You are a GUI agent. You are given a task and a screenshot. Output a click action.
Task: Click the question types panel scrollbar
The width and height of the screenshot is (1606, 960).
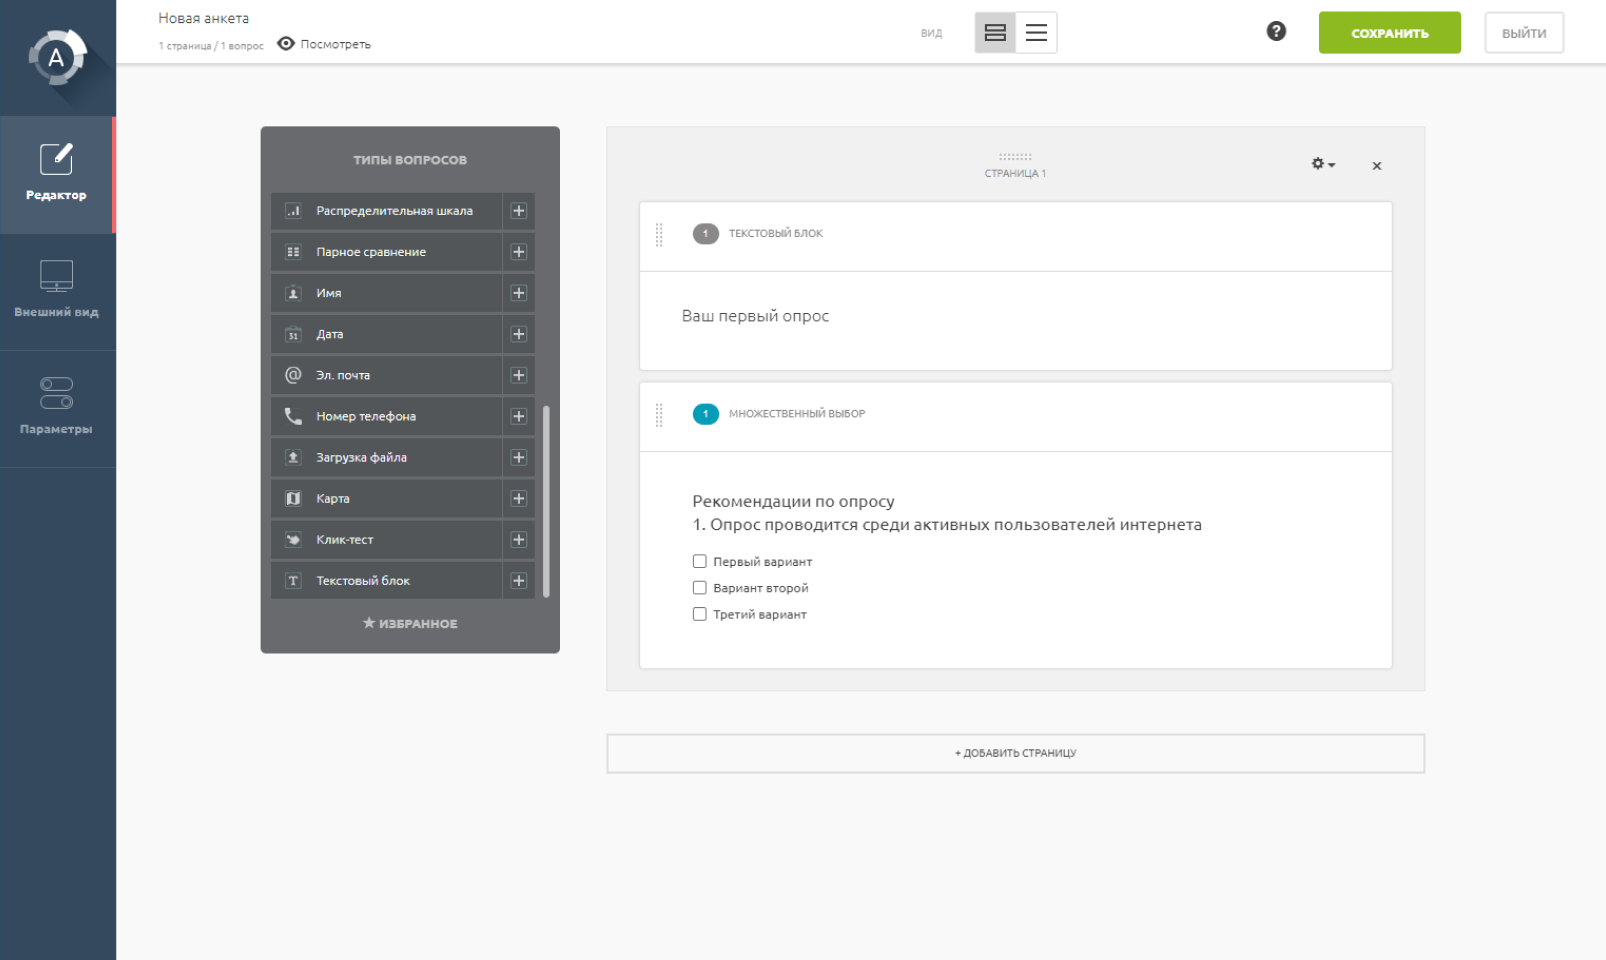pyautogui.click(x=546, y=500)
